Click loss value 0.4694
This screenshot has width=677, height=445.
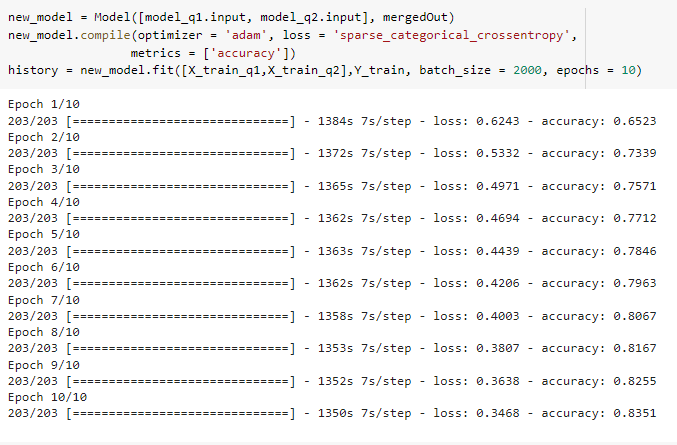tap(498, 218)
